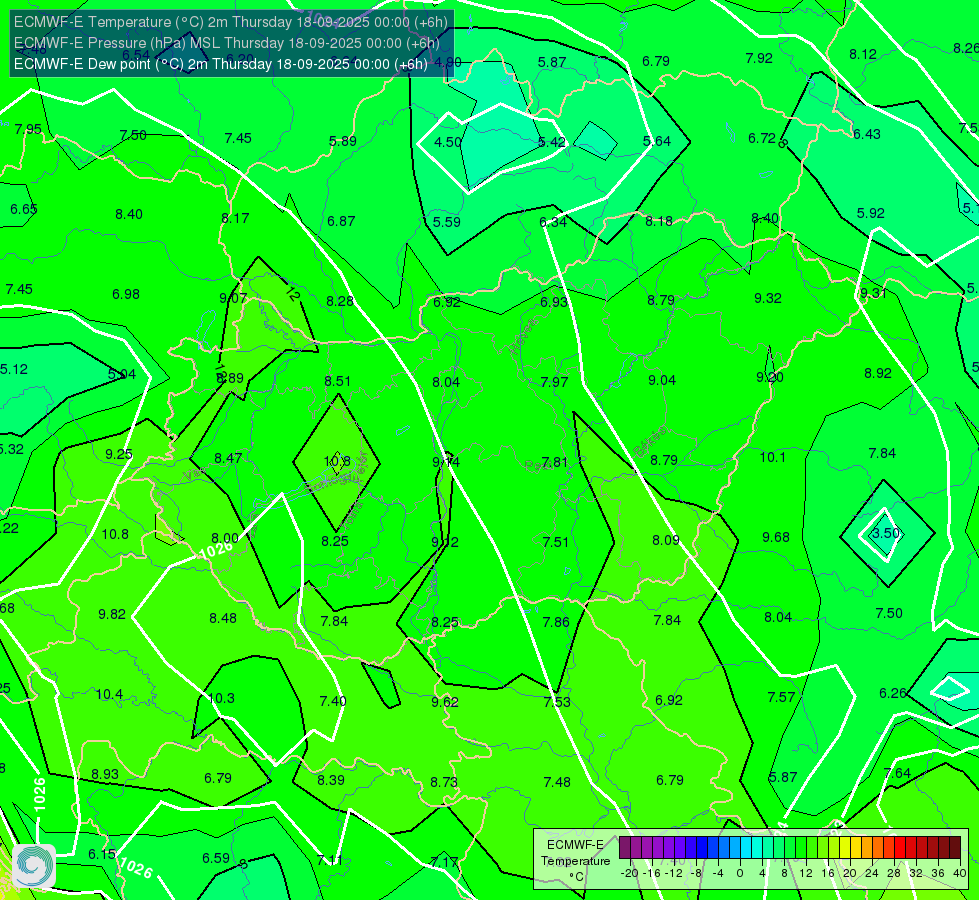Click the 8.73 value on the map

point(443,781)
